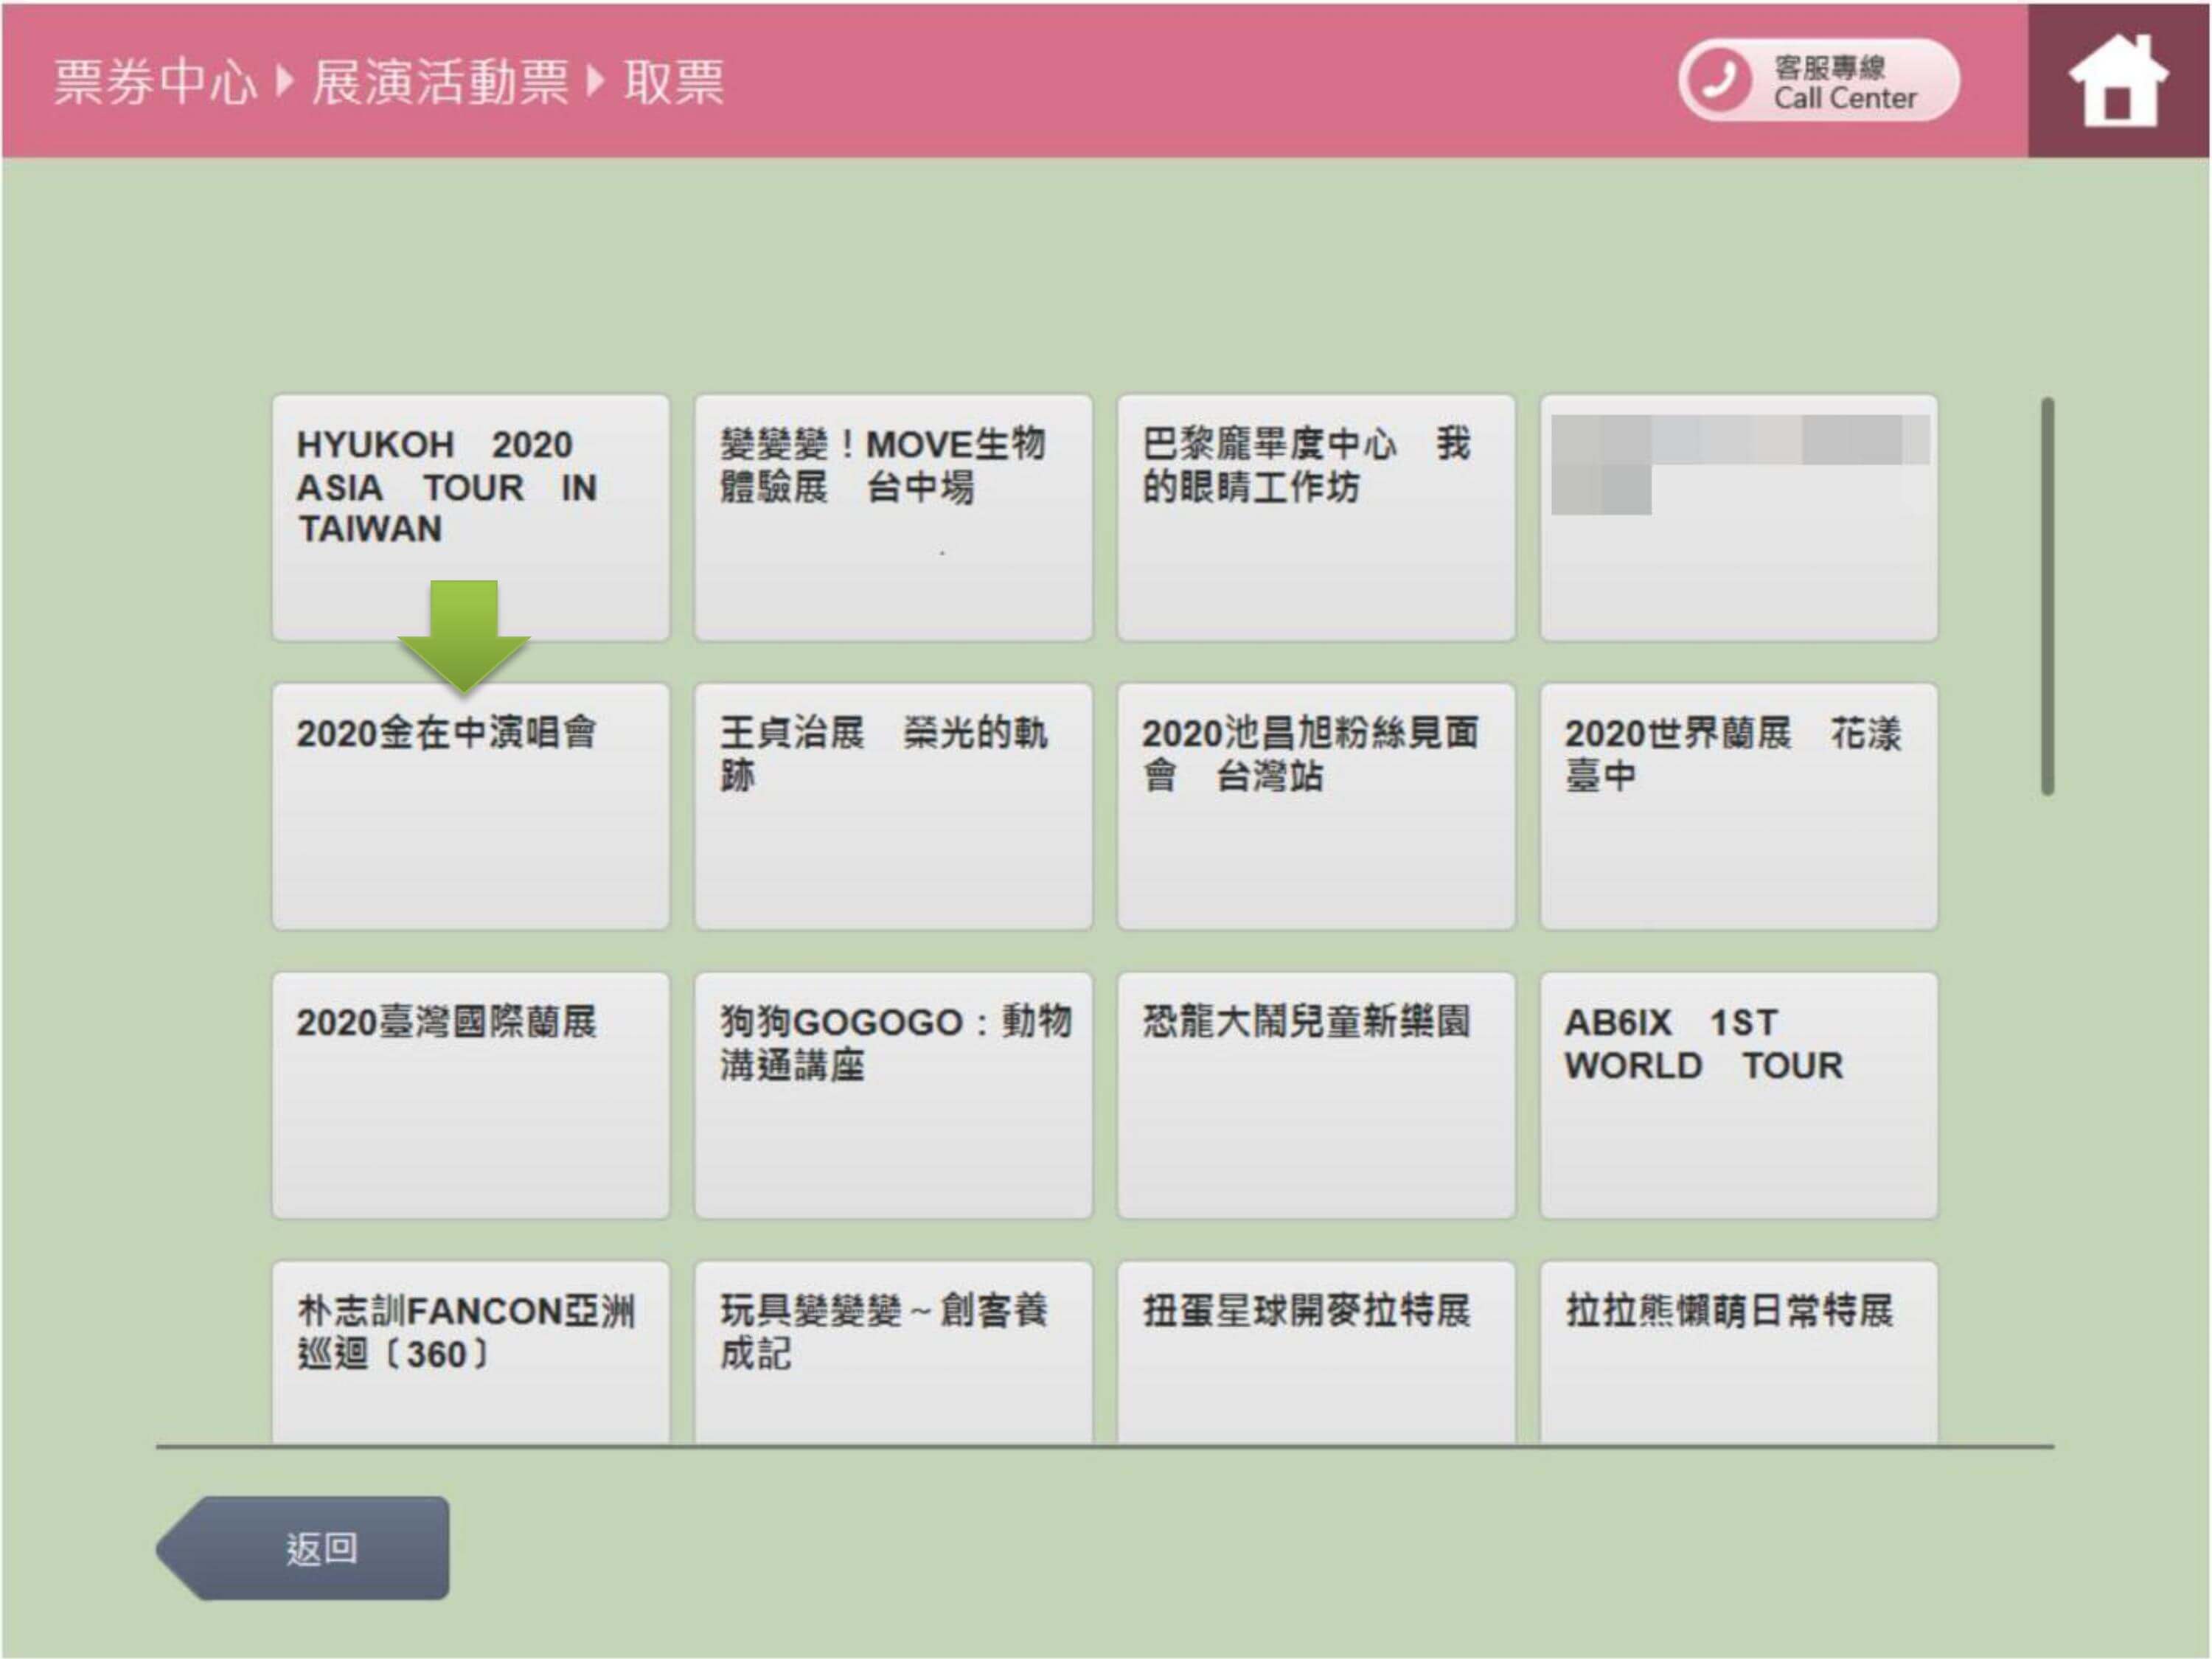This screenshot has height=1659, width=2212.
Task: Tap 恐龍大鬧兒童新樂園 tile
Action: 1315,1095
